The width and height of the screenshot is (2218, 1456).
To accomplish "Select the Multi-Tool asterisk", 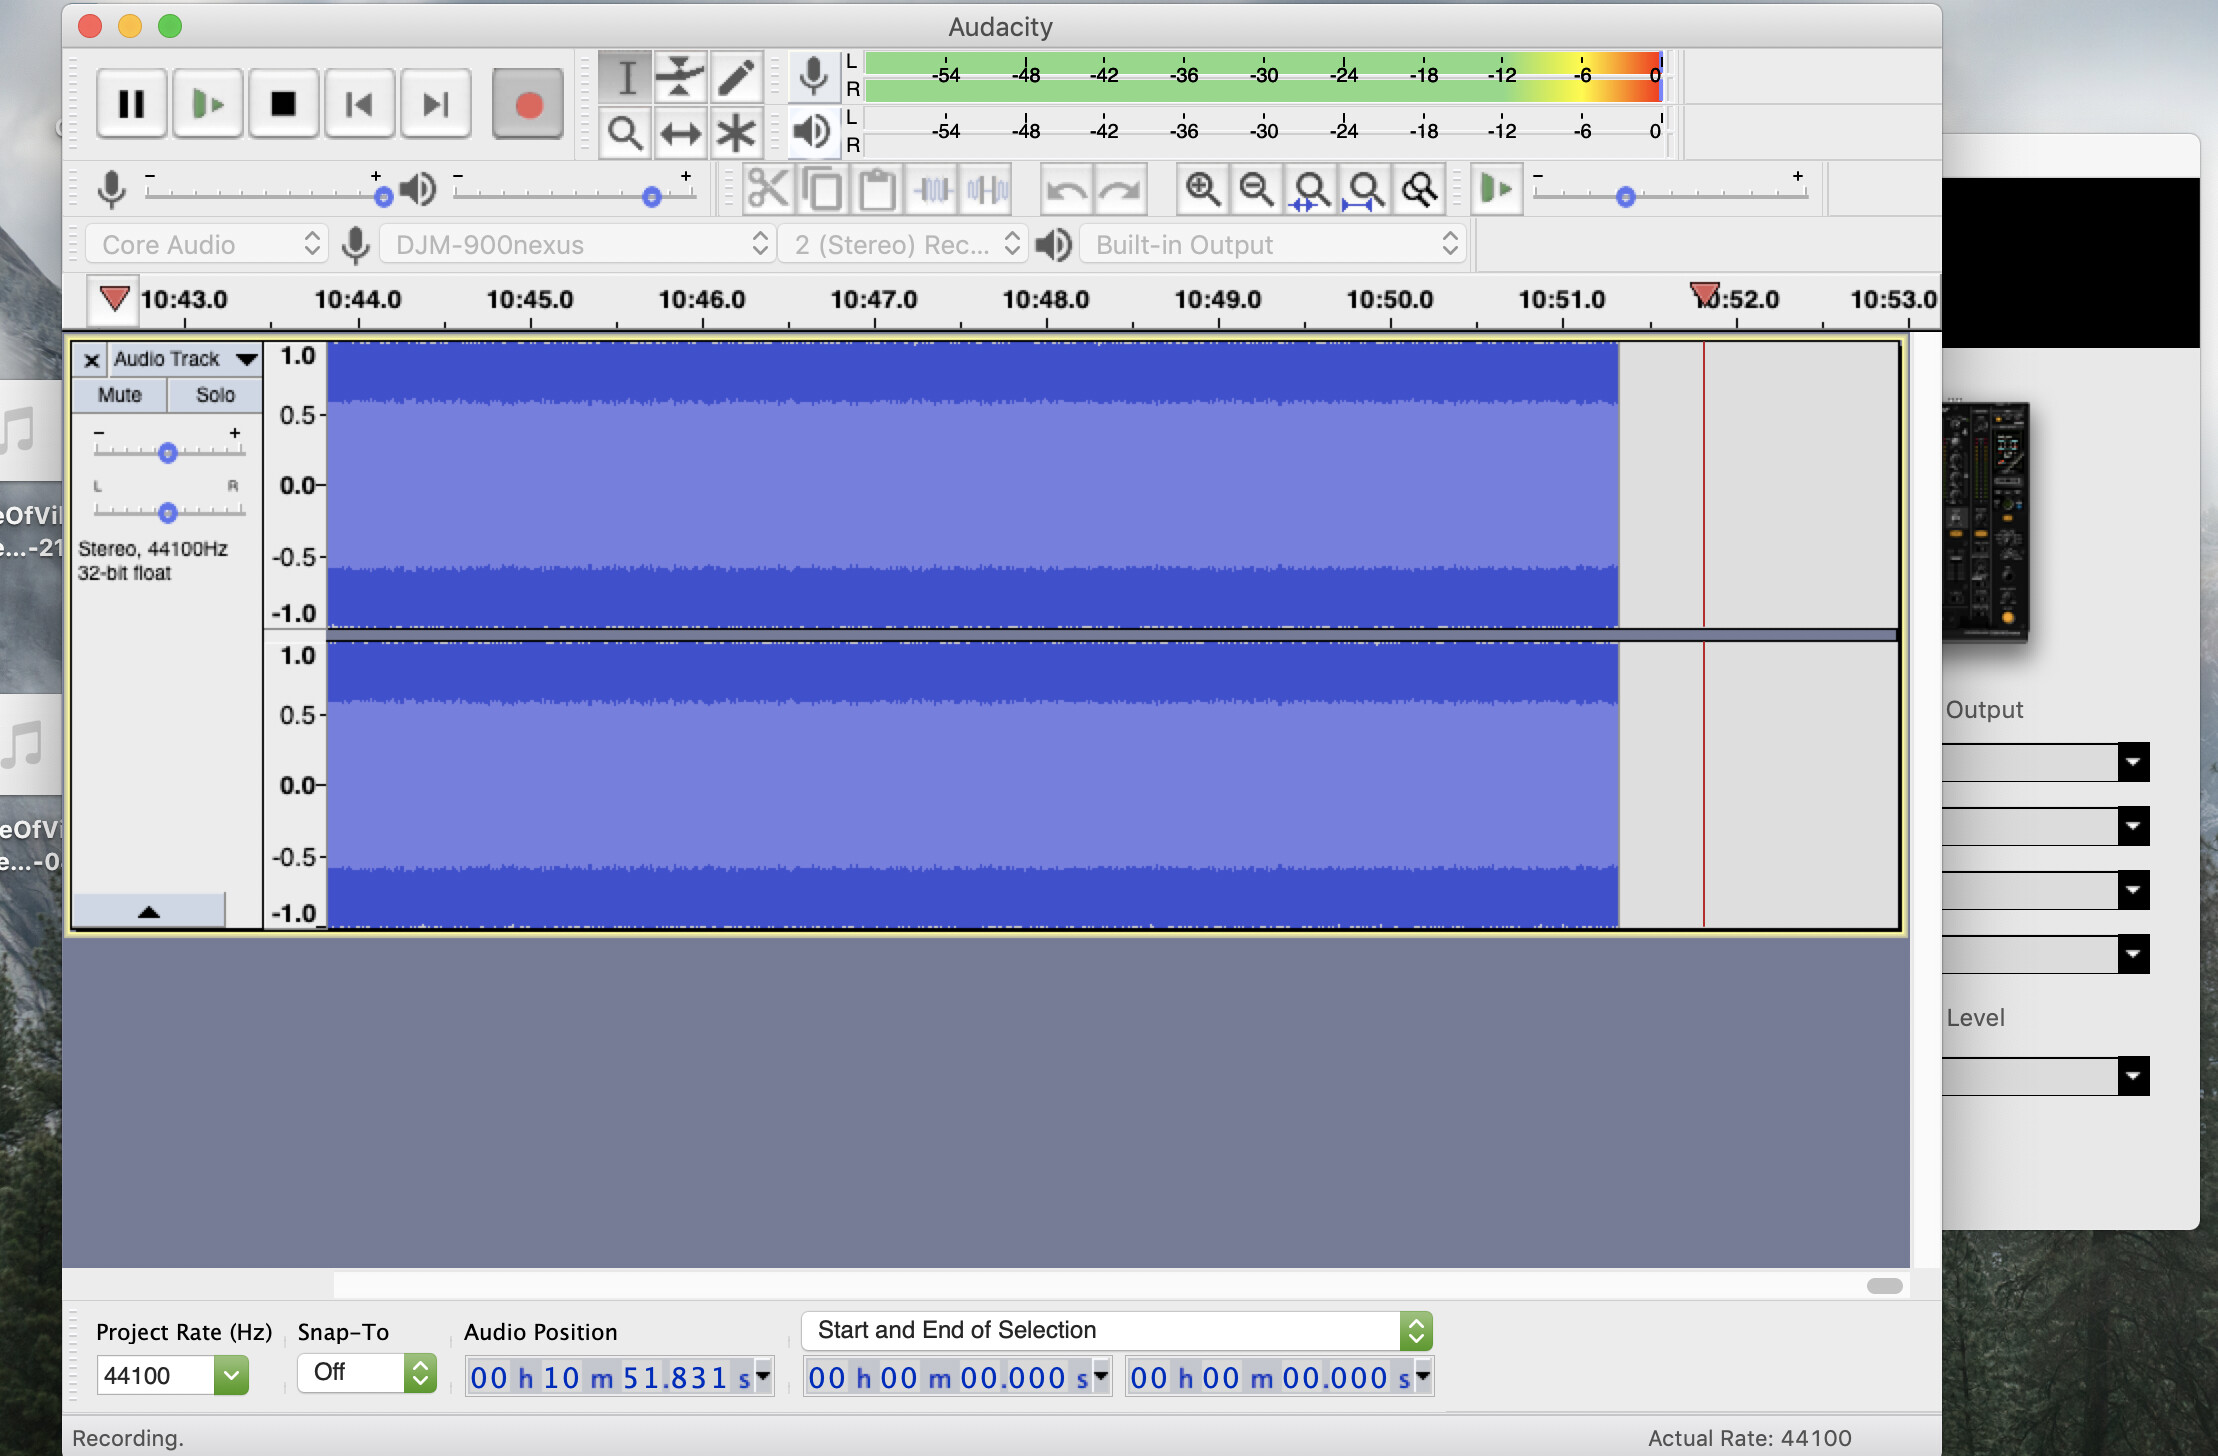I will tap(736, 132).
